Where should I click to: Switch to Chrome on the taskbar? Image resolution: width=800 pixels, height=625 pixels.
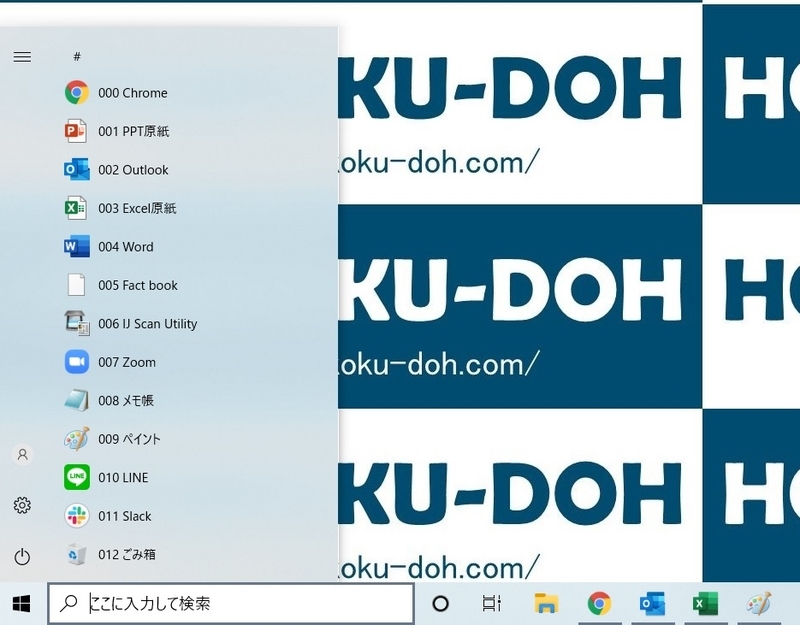coord(599,604)
